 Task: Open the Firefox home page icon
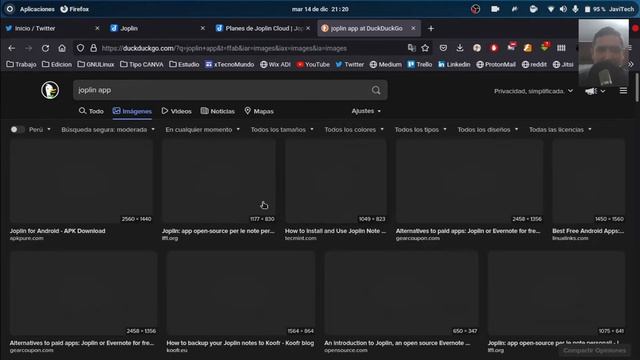click(x=62, y=48)
